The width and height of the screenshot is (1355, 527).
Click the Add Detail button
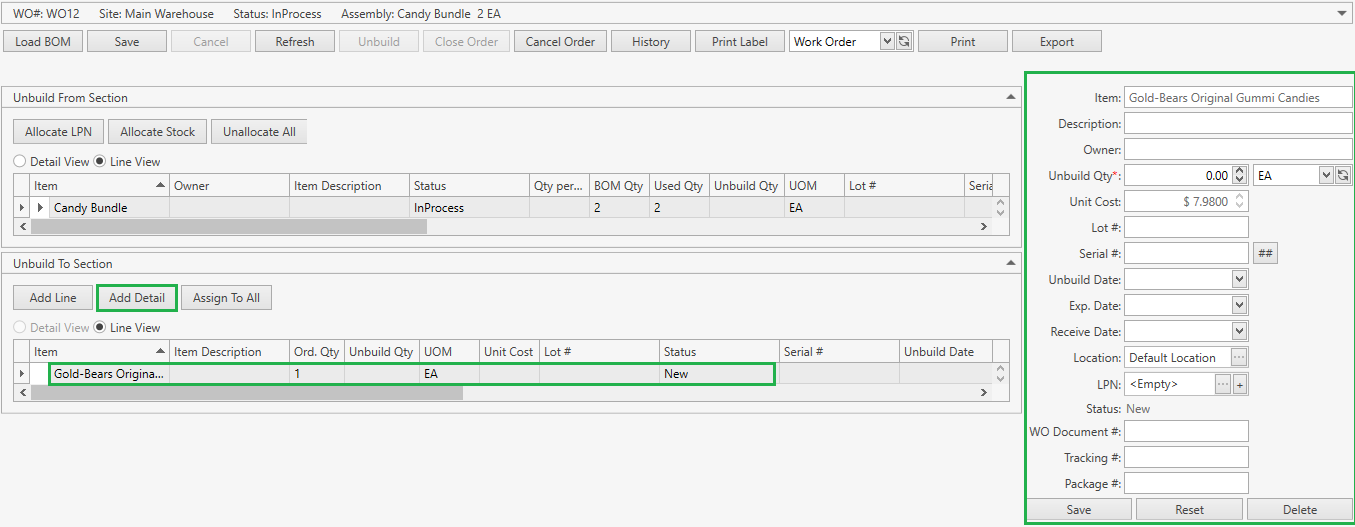click(137, 298)
